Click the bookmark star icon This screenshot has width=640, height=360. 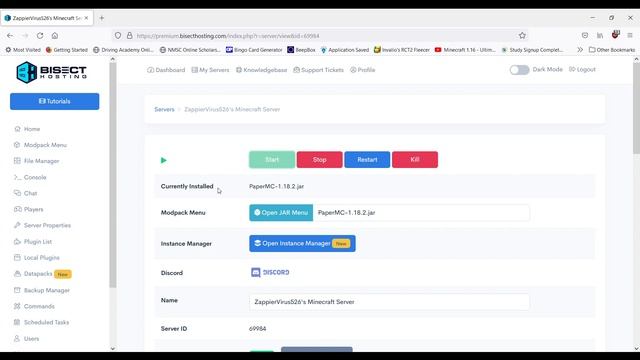[522, 36]
